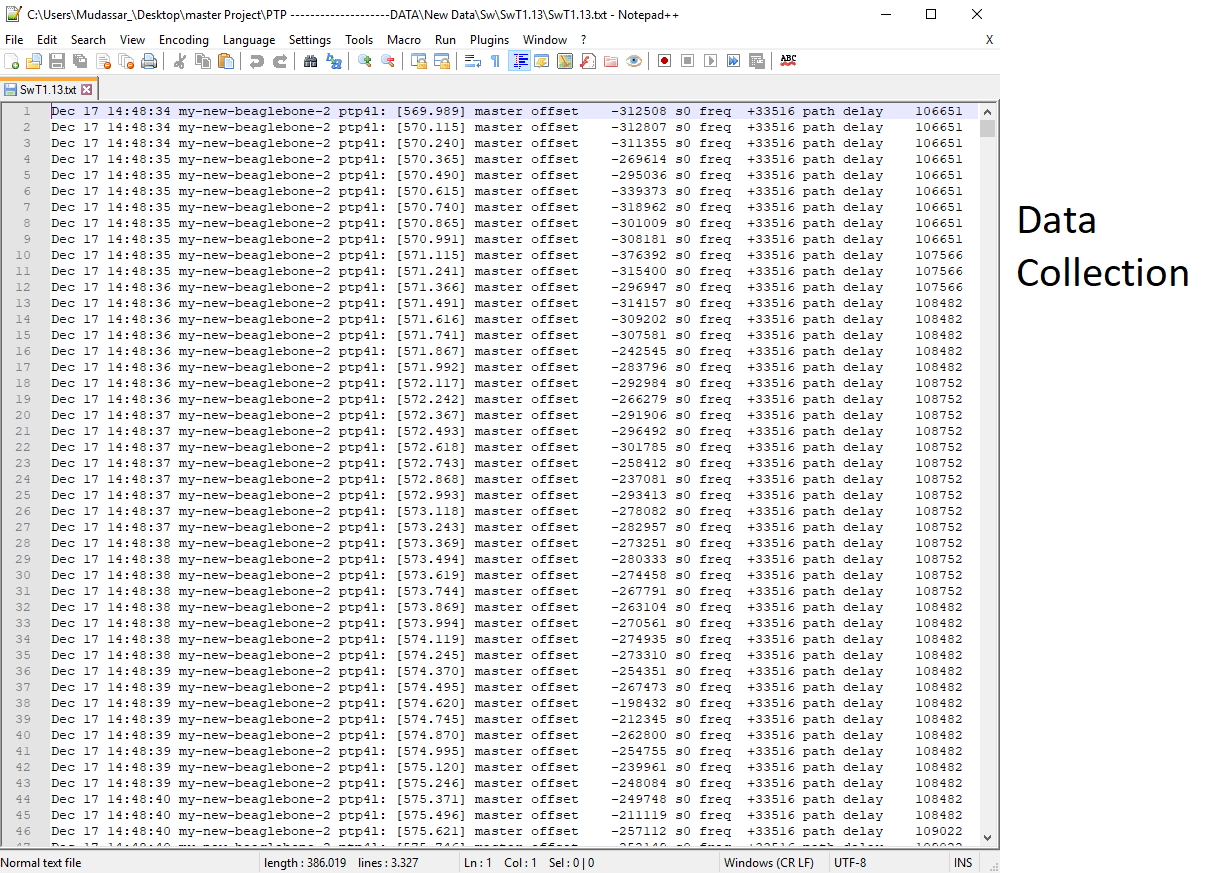Viewport: 1212px width, 873px height.
Task: Undo the last edit via toolbar
Action: (257, 61)
